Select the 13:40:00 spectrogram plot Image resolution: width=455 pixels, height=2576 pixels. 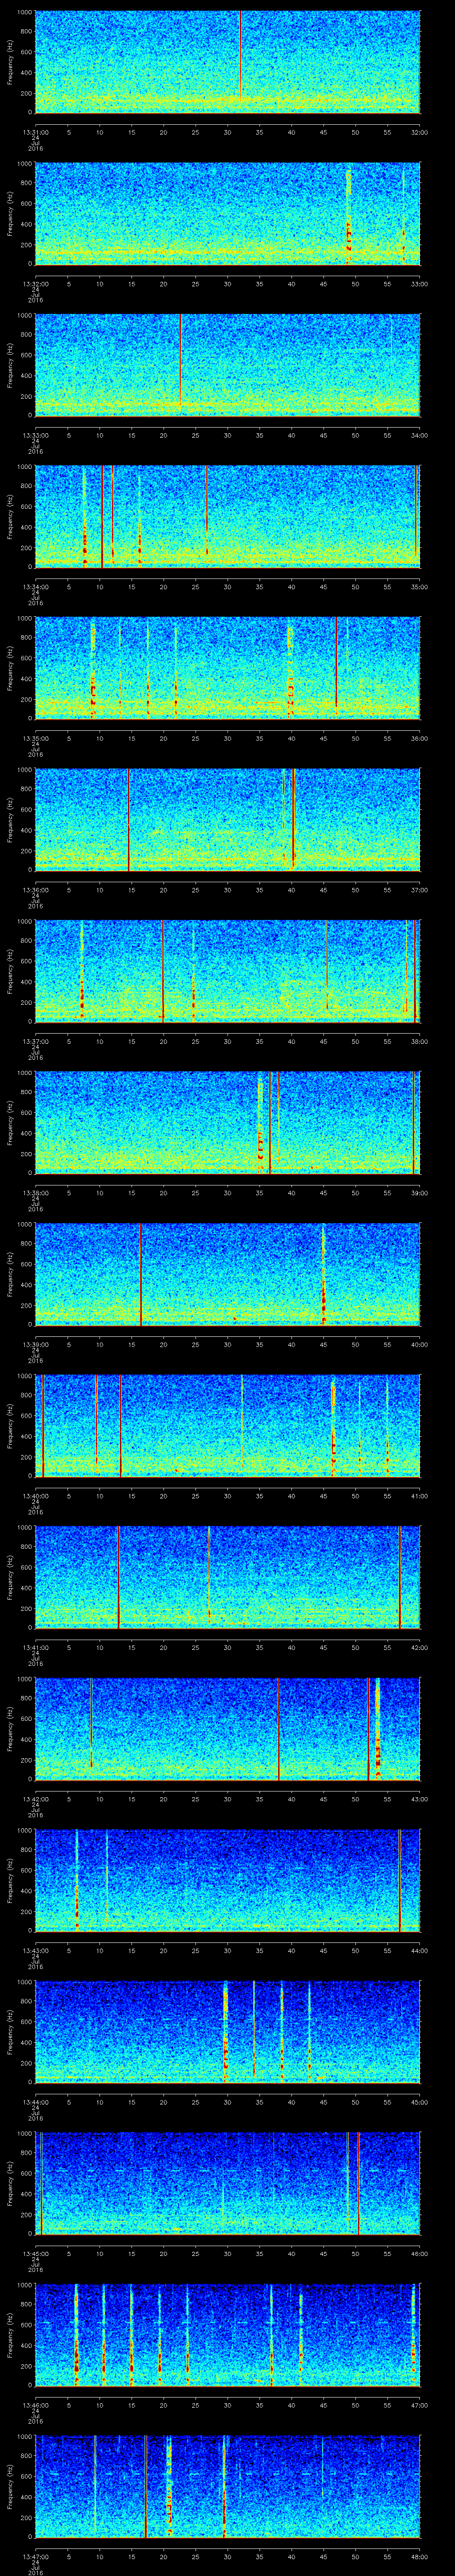click(x=227, y=1426)
